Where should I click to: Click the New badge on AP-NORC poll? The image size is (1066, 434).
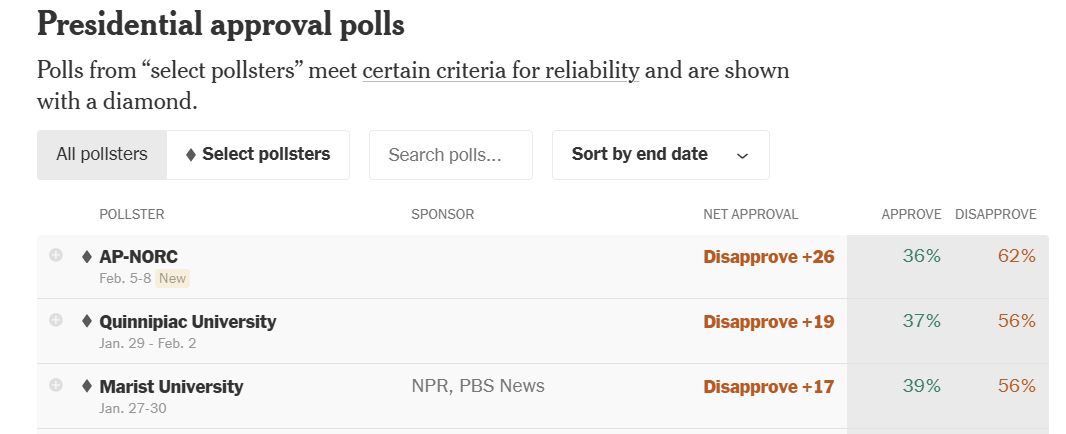click(173, 278)
